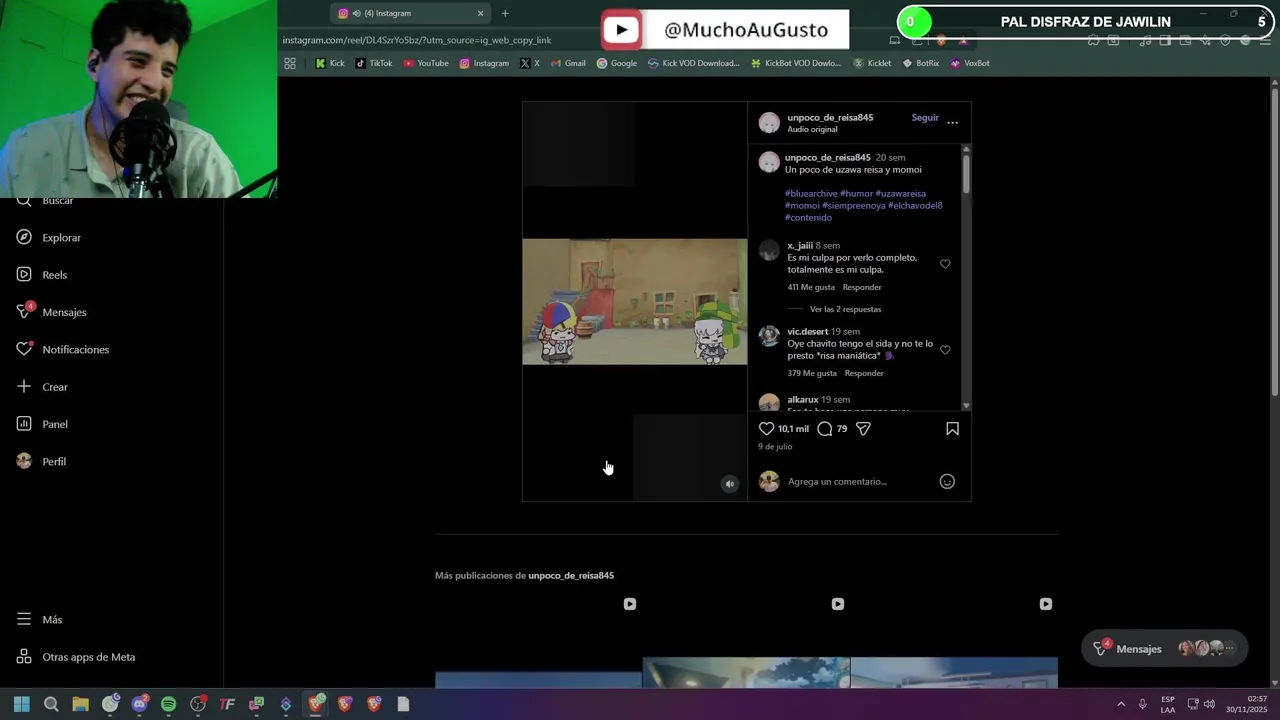Open emoji picker in comment box
This screenshot has width=1280, height=720.
point(947,482)
